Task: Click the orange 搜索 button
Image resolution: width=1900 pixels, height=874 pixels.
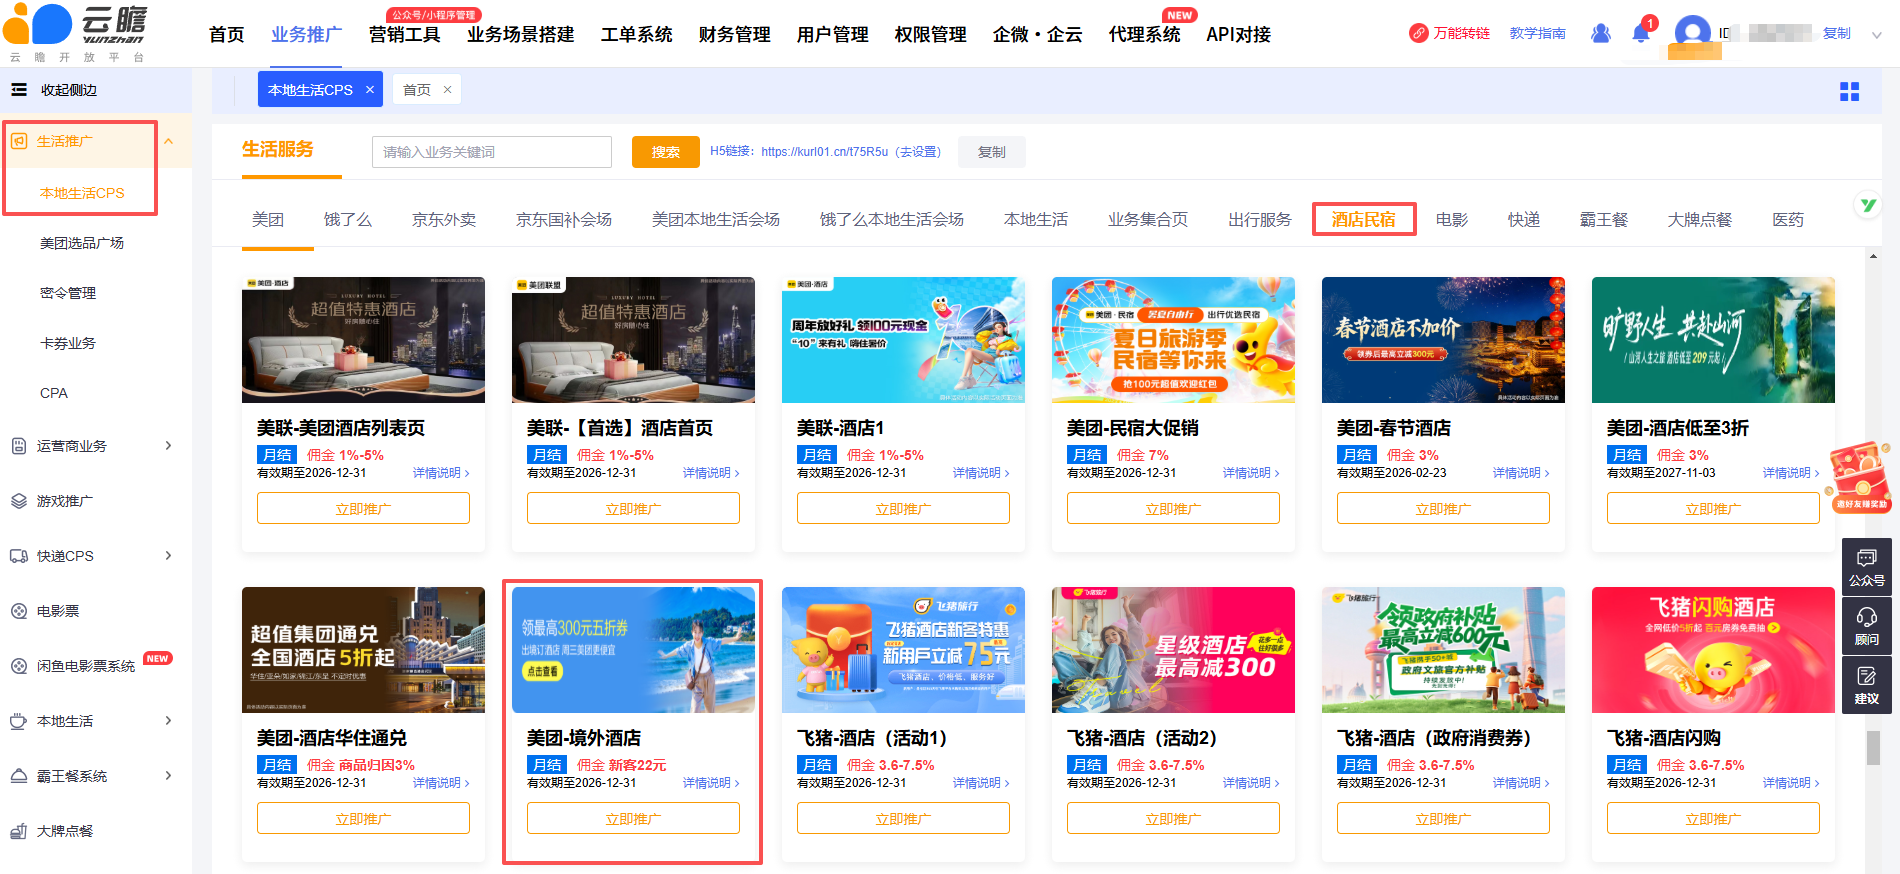Action: (x=665, y=152)
